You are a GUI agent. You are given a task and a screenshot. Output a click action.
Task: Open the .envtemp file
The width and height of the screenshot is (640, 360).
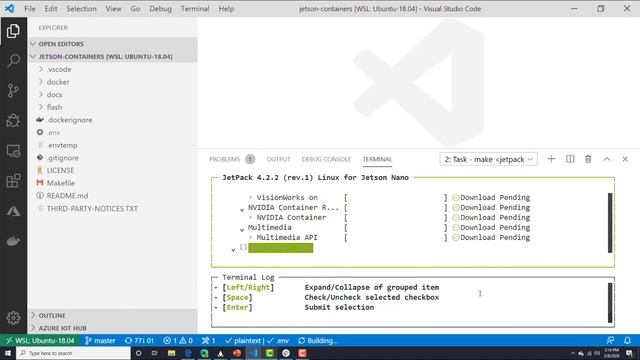coord(113,145)
